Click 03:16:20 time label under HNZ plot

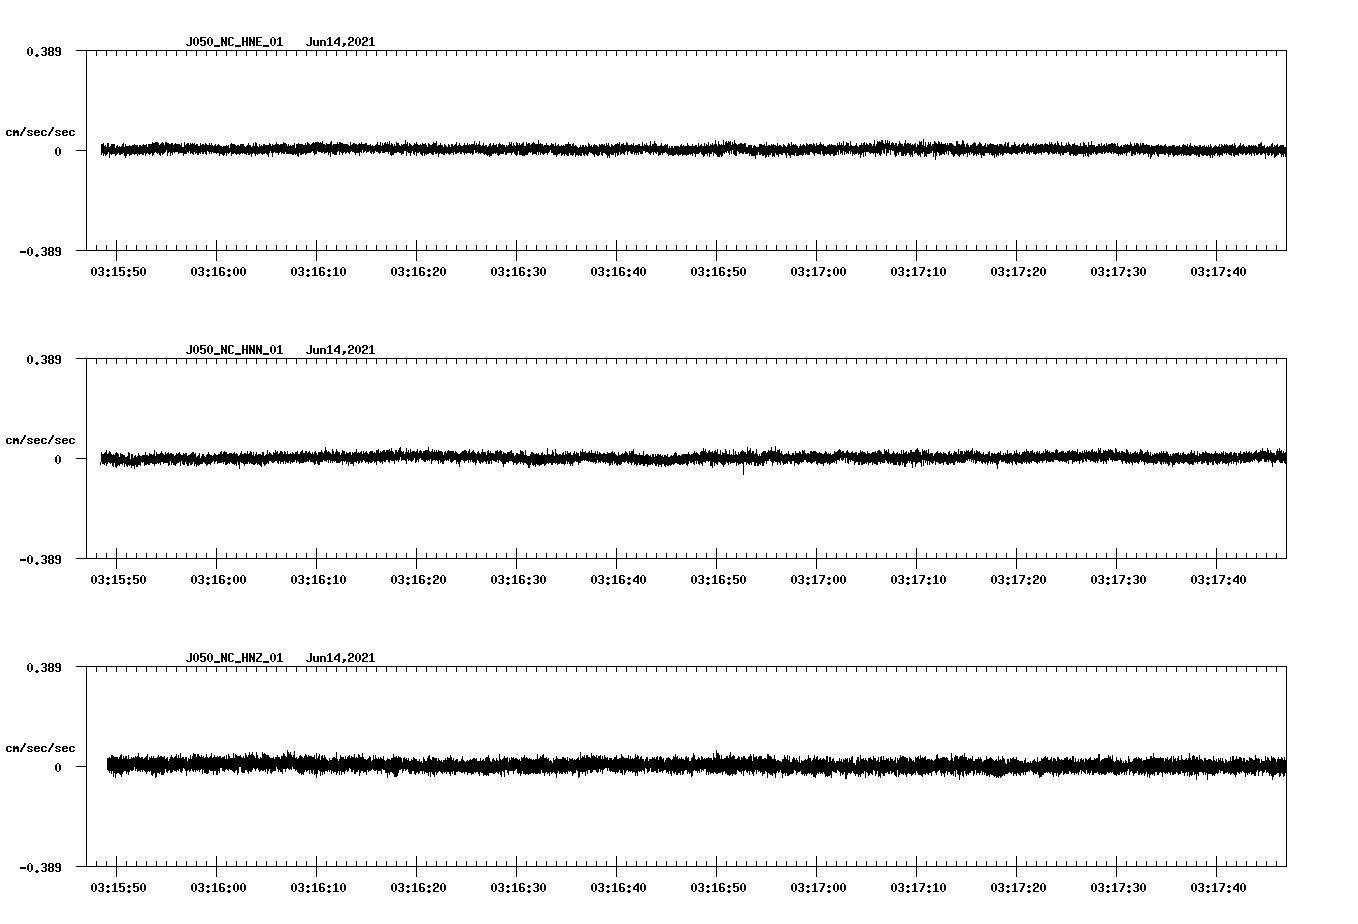[x=418, y=887]
